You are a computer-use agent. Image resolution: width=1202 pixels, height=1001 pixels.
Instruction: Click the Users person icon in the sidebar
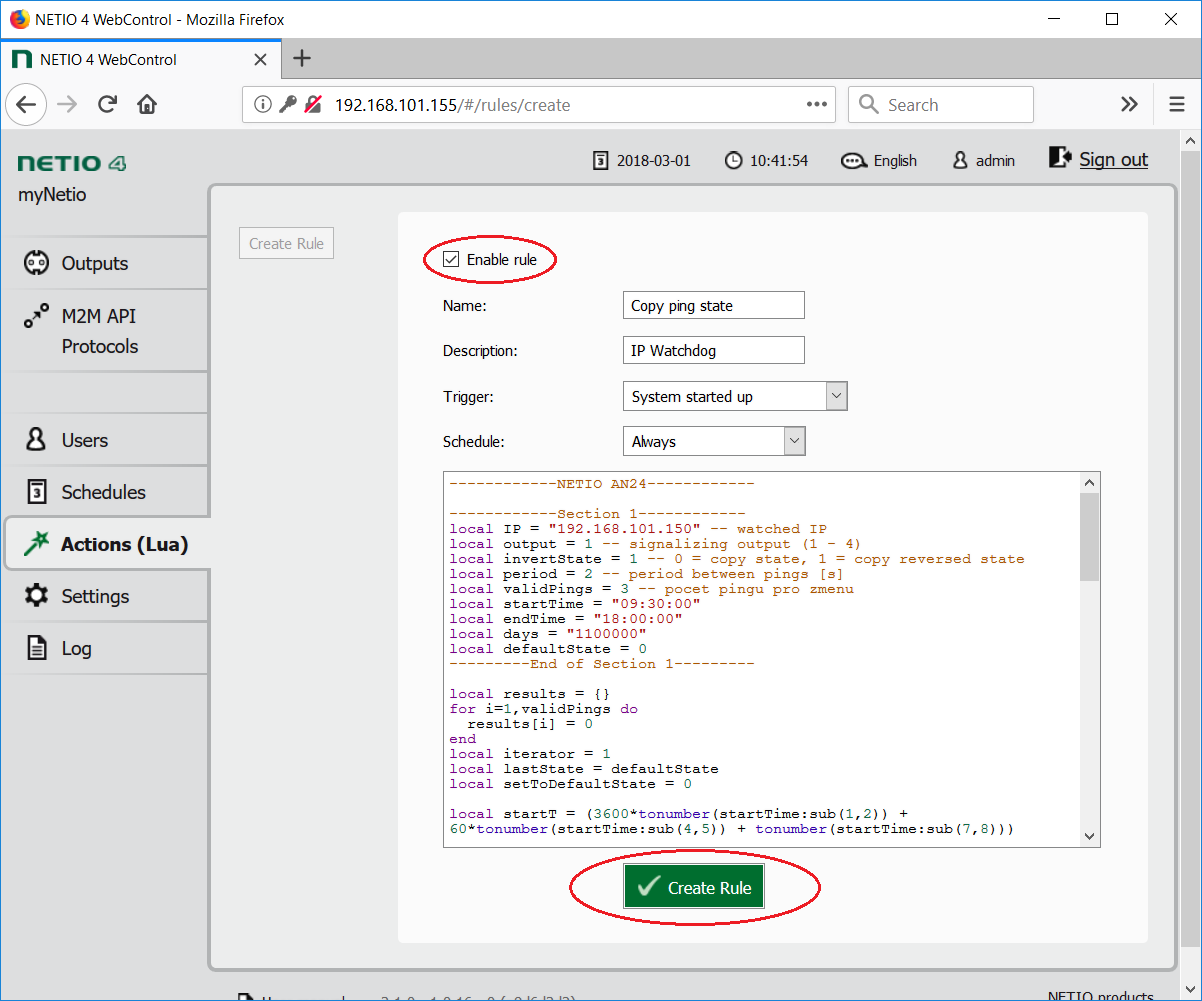[36, 440]
